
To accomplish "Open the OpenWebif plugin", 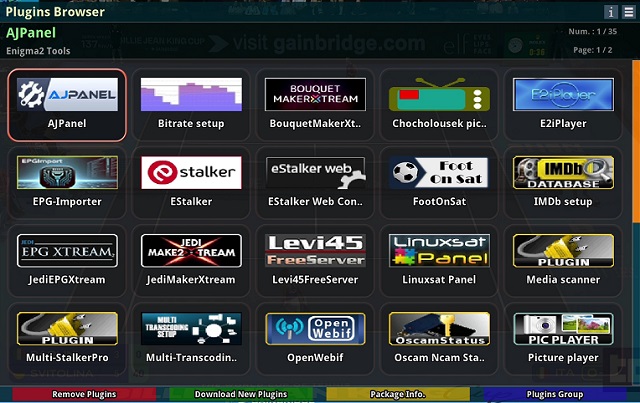I will (315, 339).
